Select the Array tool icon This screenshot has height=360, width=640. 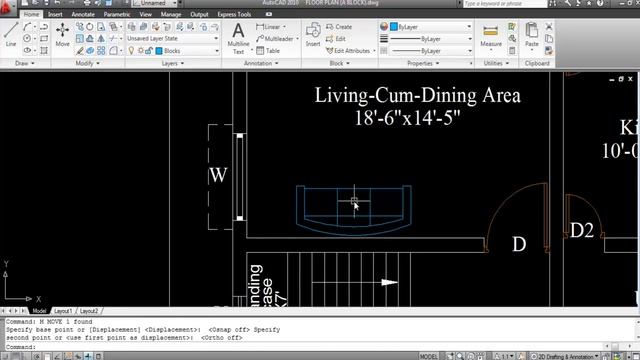101,51
